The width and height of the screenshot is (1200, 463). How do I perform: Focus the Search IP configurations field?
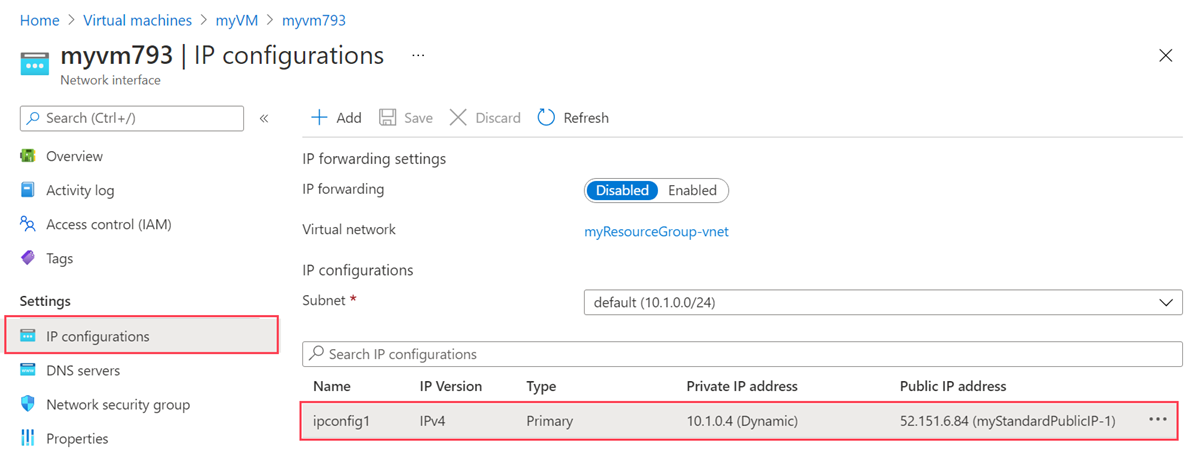click(743, 354)
